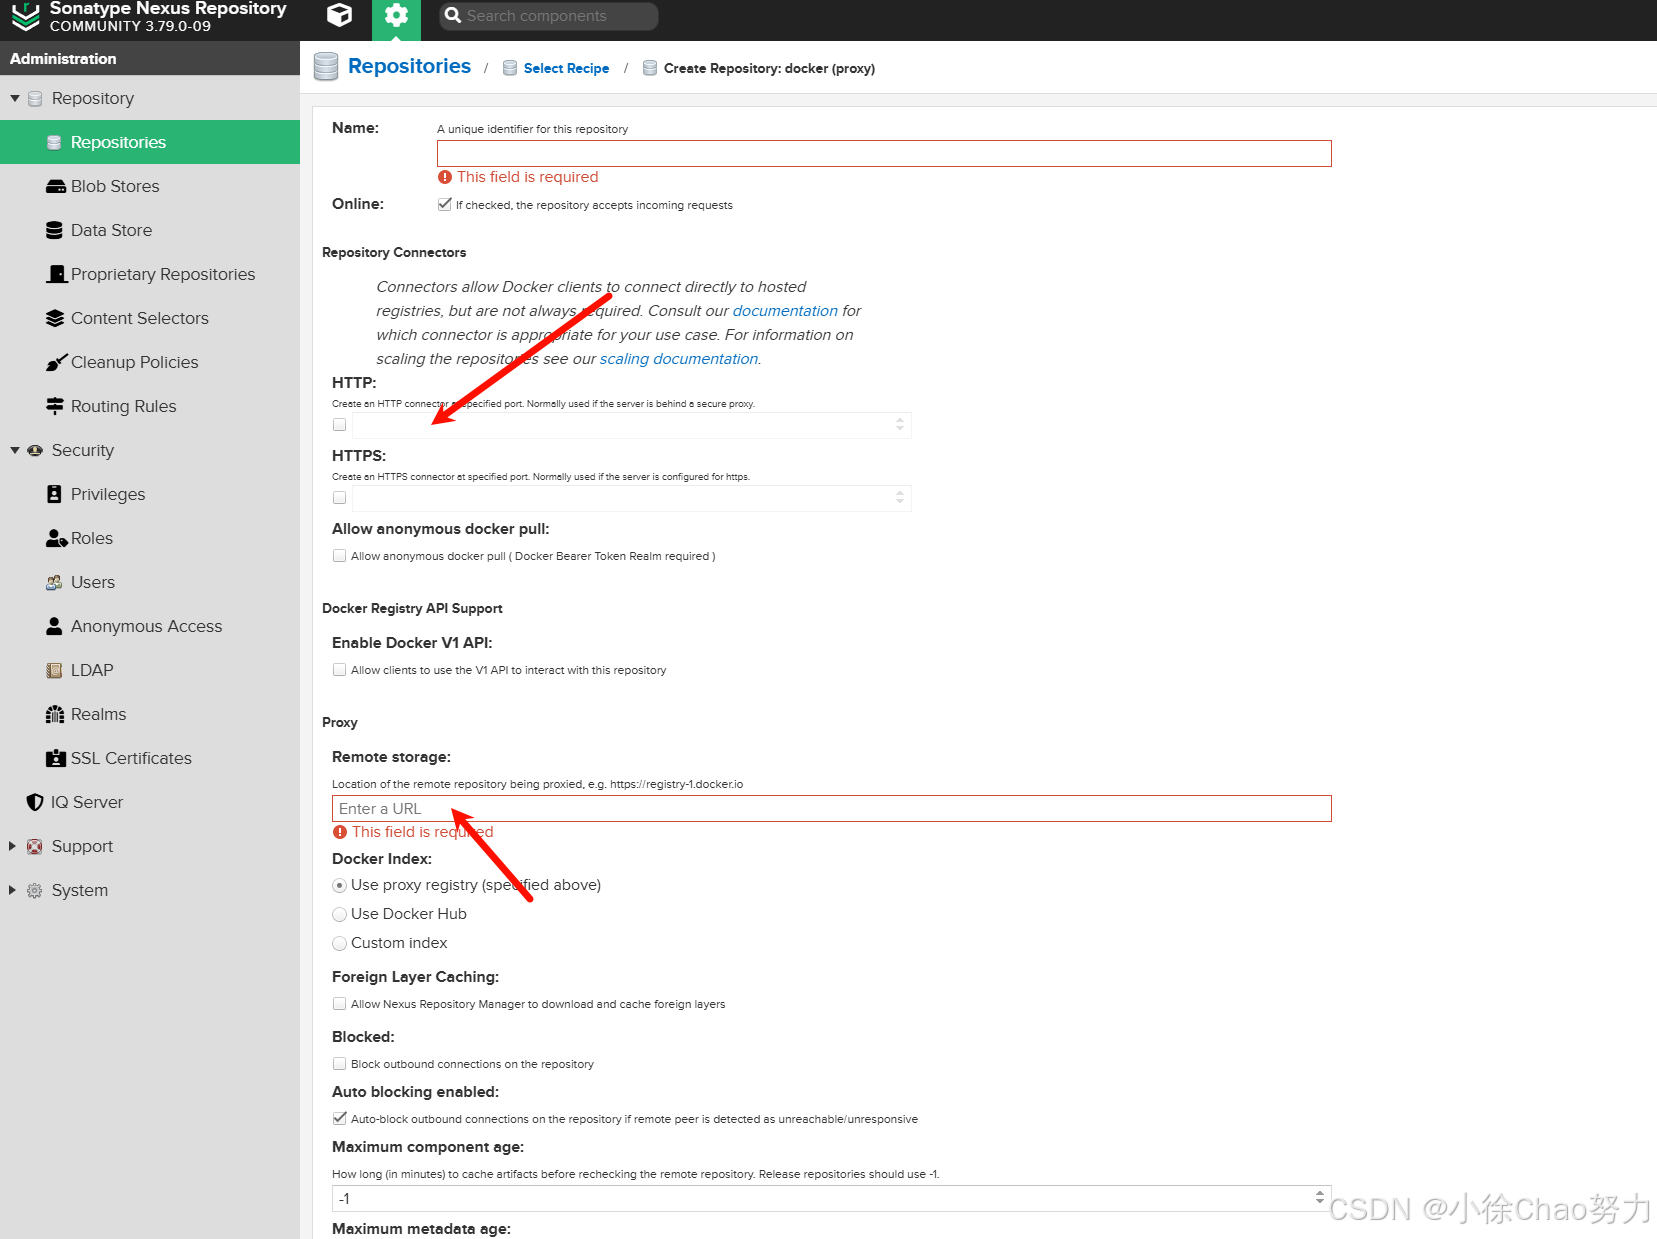The height and width of the screenshot is (1239, 1657).
Task: Click the Remote storage URL field
Action: tap(832, 808)
